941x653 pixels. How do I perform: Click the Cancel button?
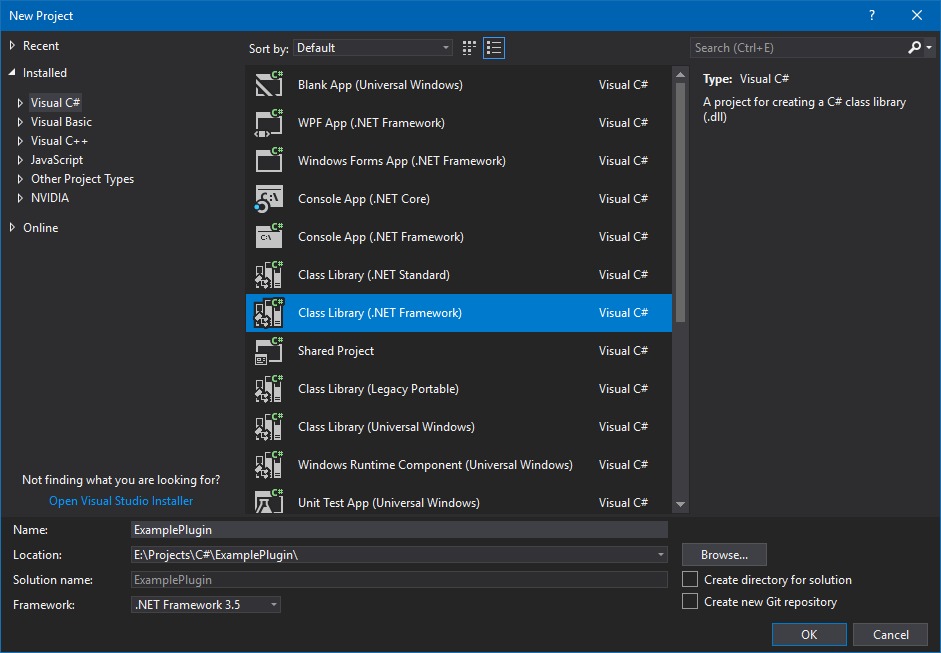click(x=891, y=634)
